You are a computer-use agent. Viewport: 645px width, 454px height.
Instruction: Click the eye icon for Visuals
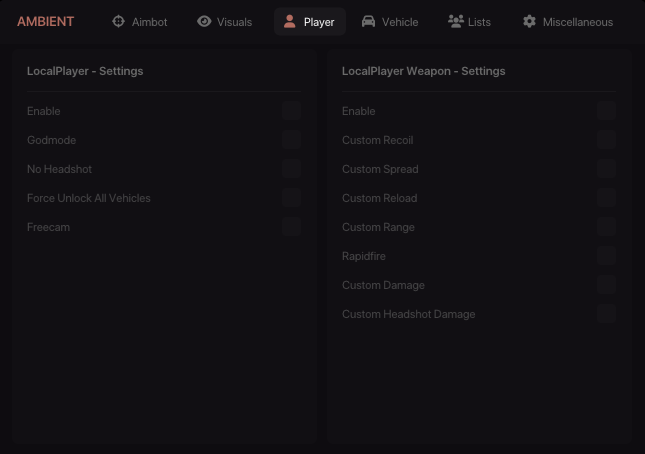click(x=204, y=21)
